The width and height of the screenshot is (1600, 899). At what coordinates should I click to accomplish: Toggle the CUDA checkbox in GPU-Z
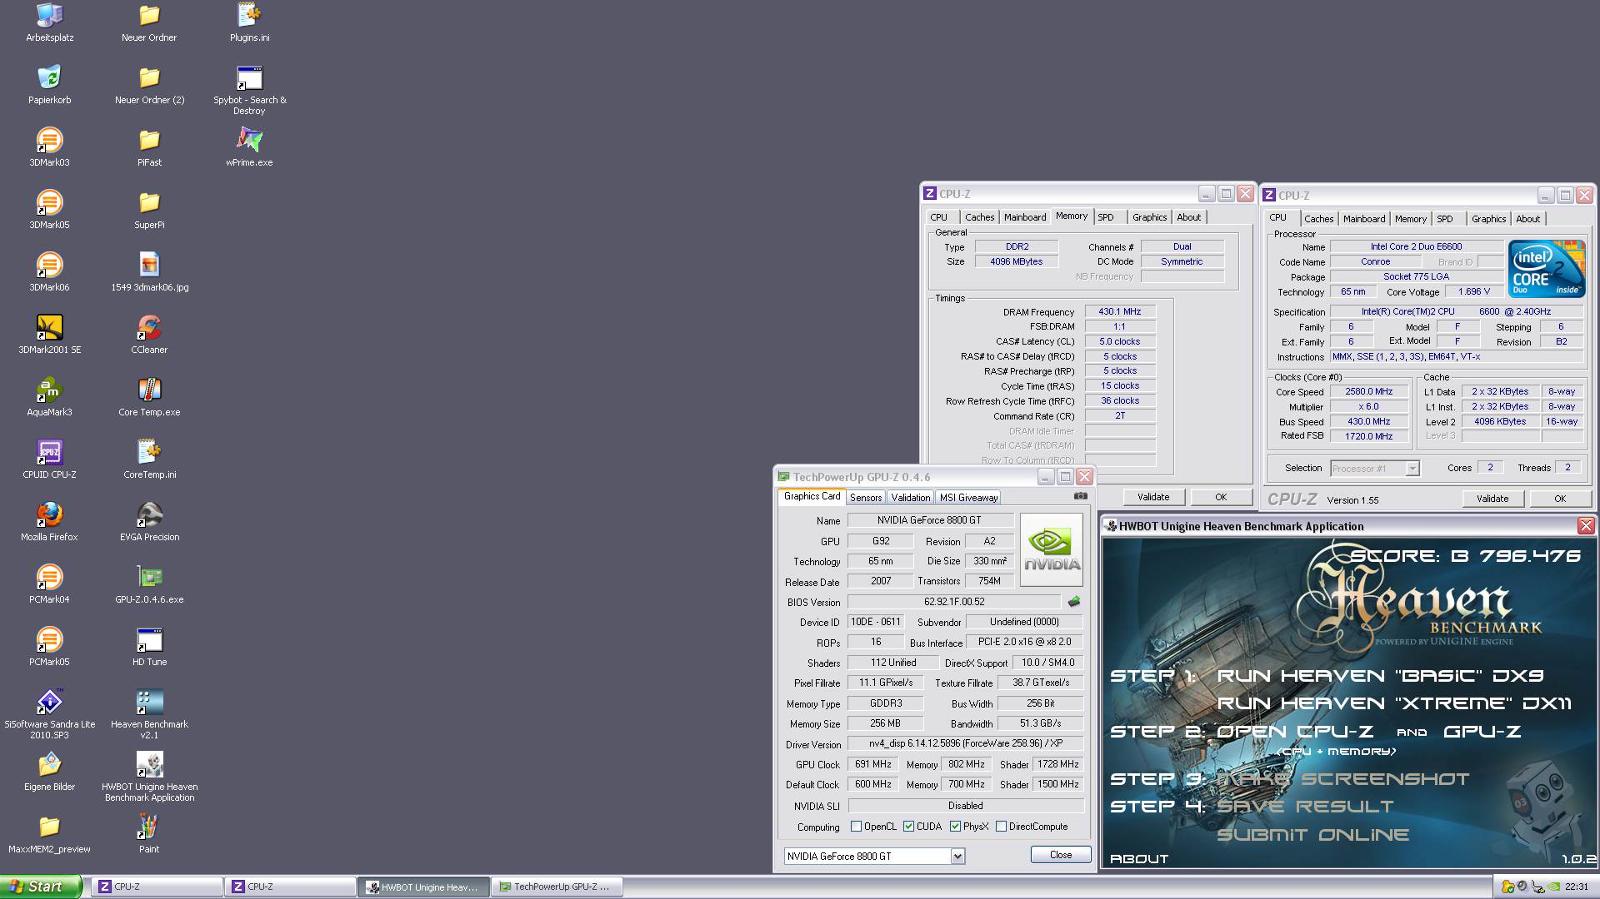point(908,827)
